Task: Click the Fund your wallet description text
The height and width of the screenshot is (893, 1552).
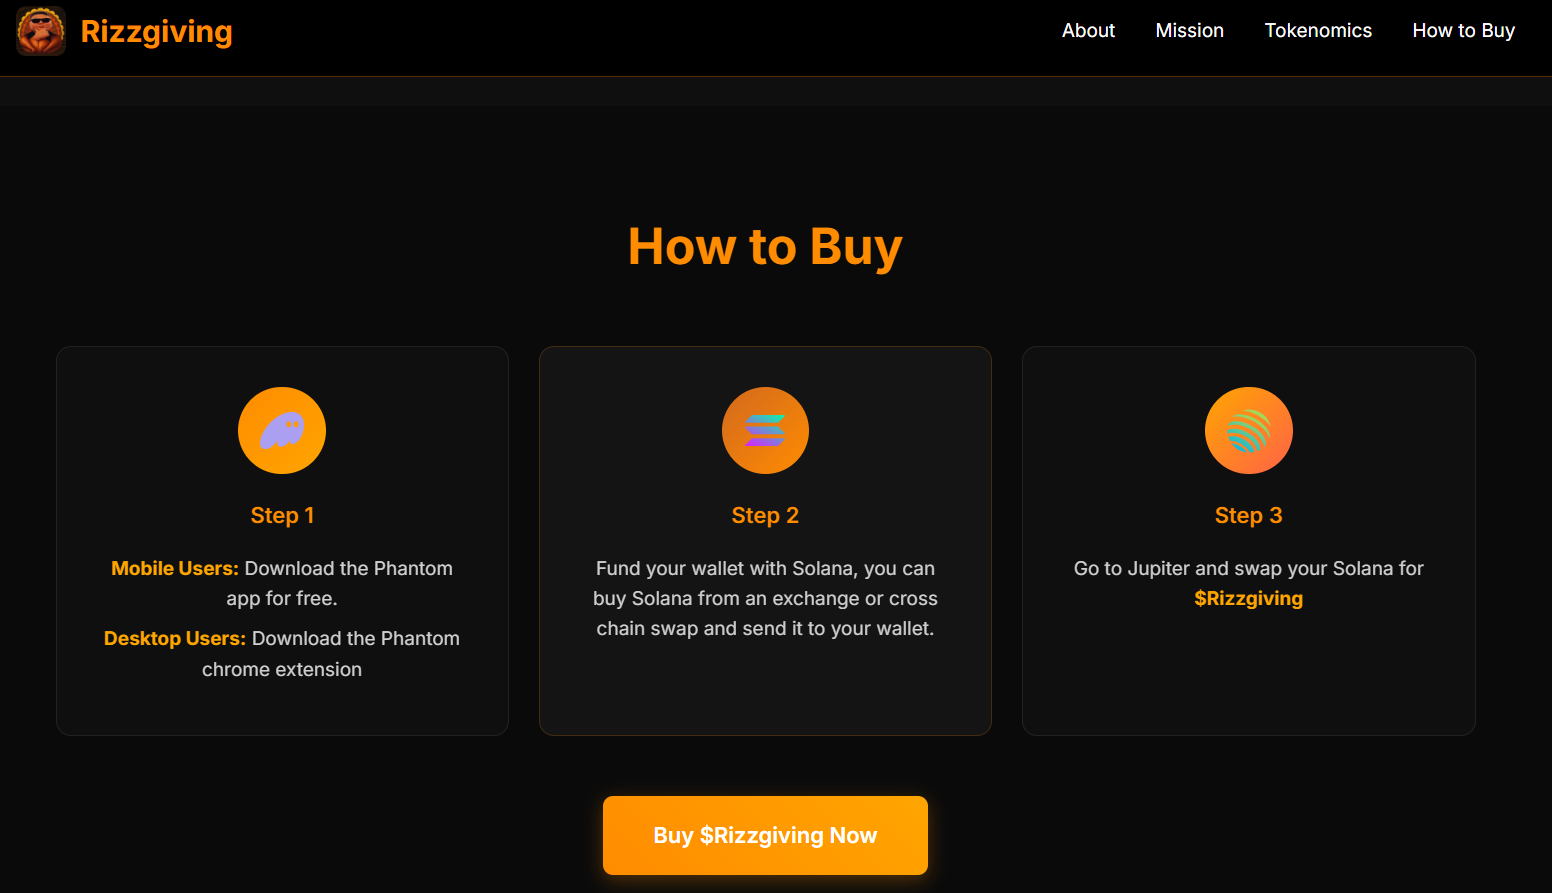Action: click(x=765, y=599)
